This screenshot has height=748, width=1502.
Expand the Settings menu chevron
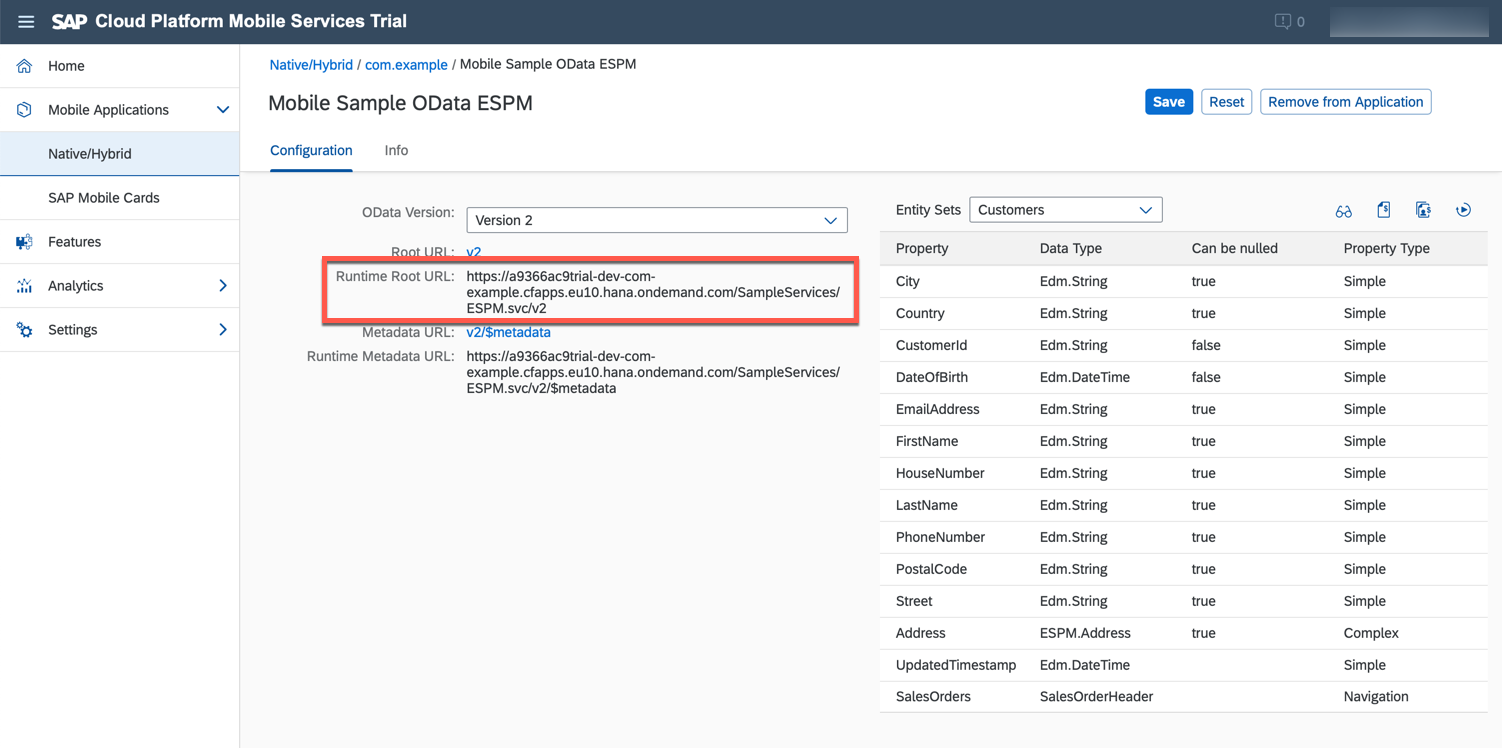[x=223, y=330]
